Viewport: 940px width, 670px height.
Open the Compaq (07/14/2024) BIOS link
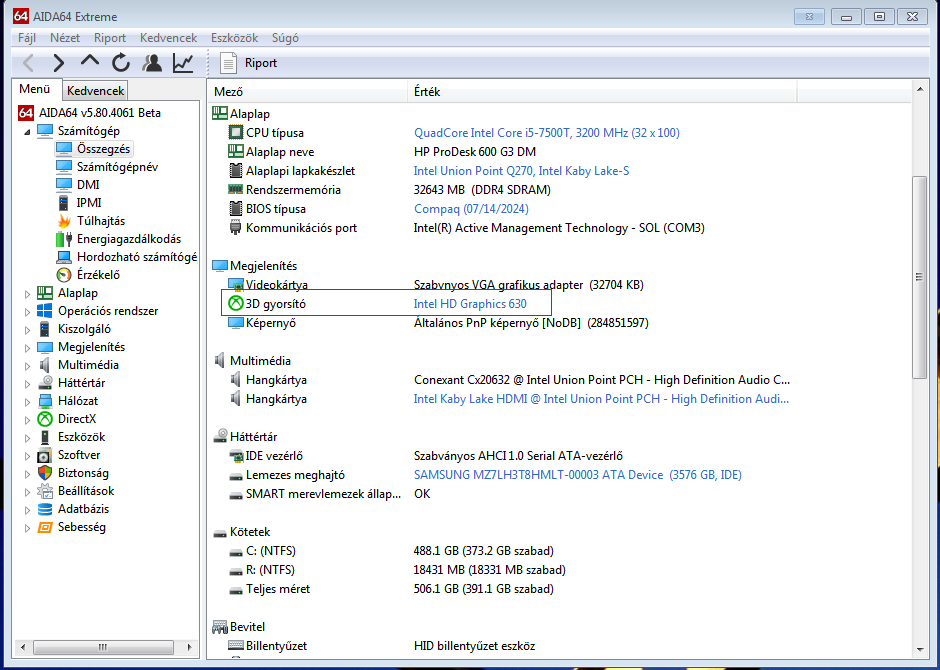[x=471, y=209]
